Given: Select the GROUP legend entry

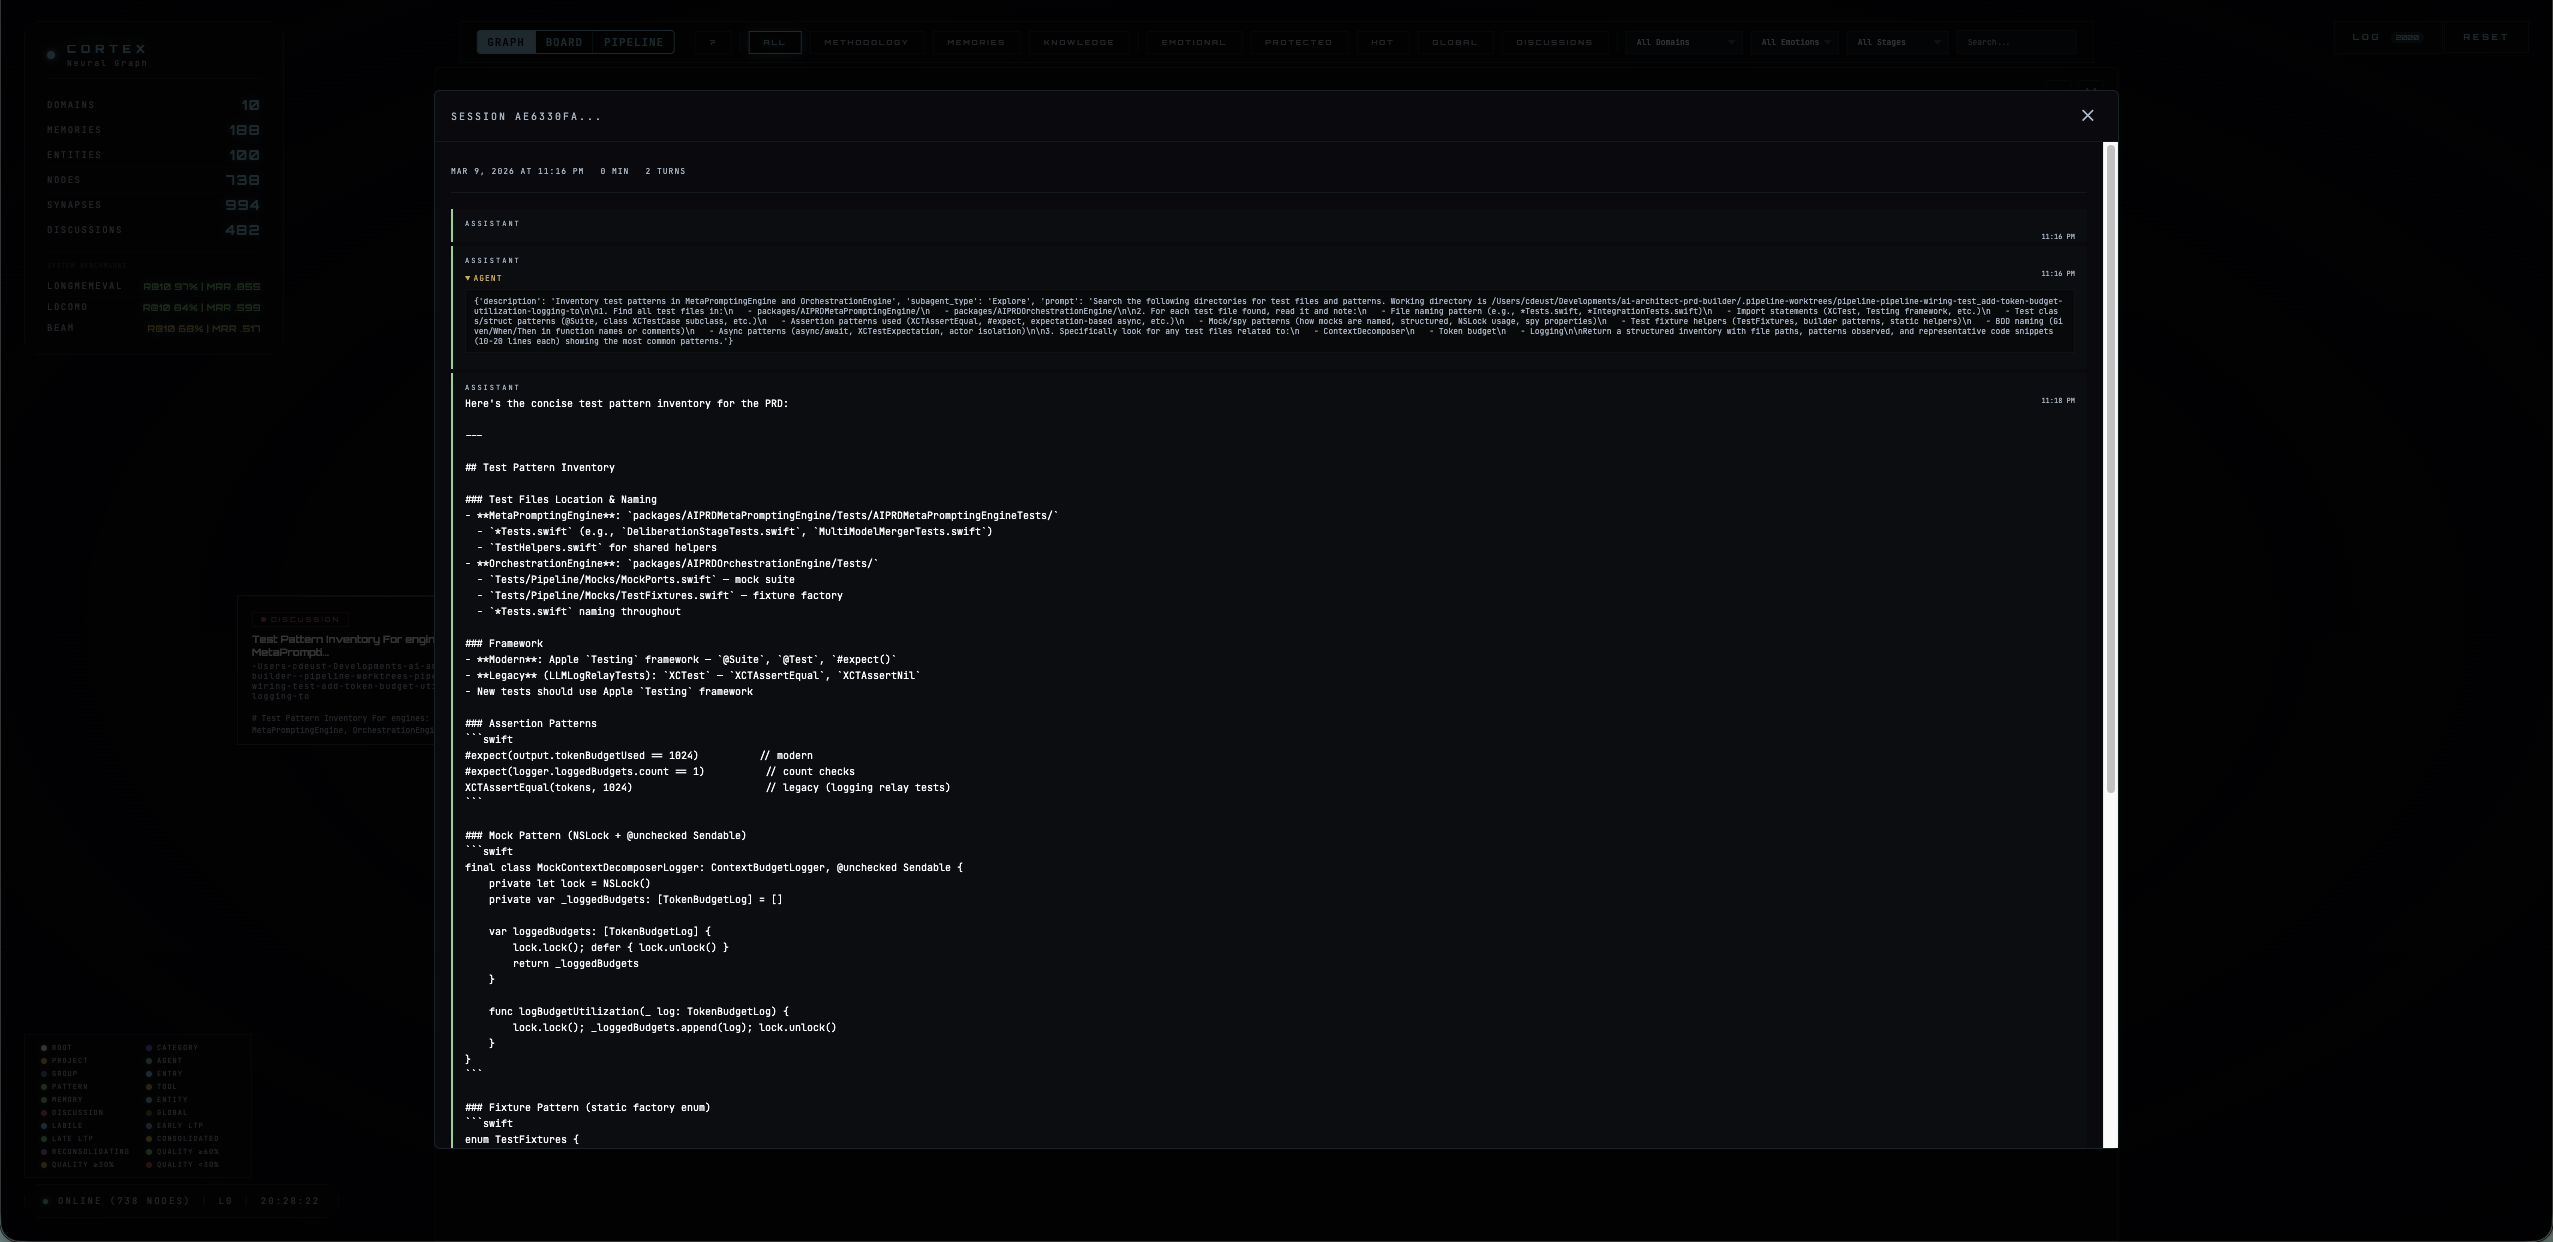Looking at the screenshot, I should pos(59,1074).
